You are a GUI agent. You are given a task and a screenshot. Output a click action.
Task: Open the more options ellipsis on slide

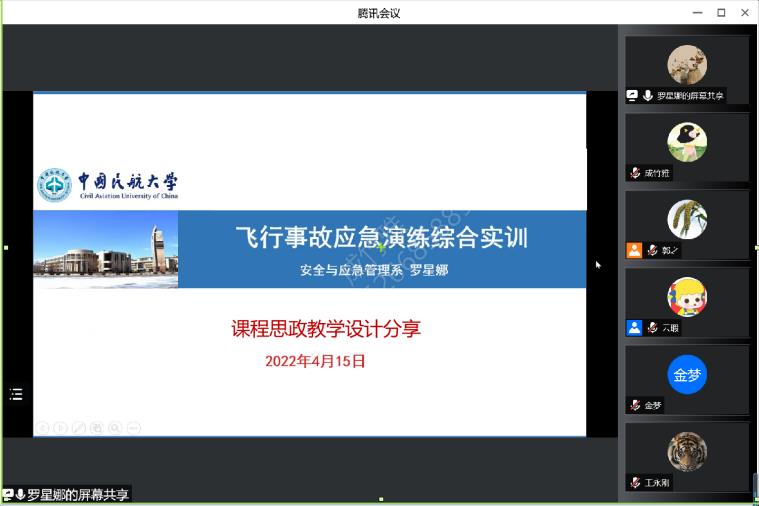134,428
